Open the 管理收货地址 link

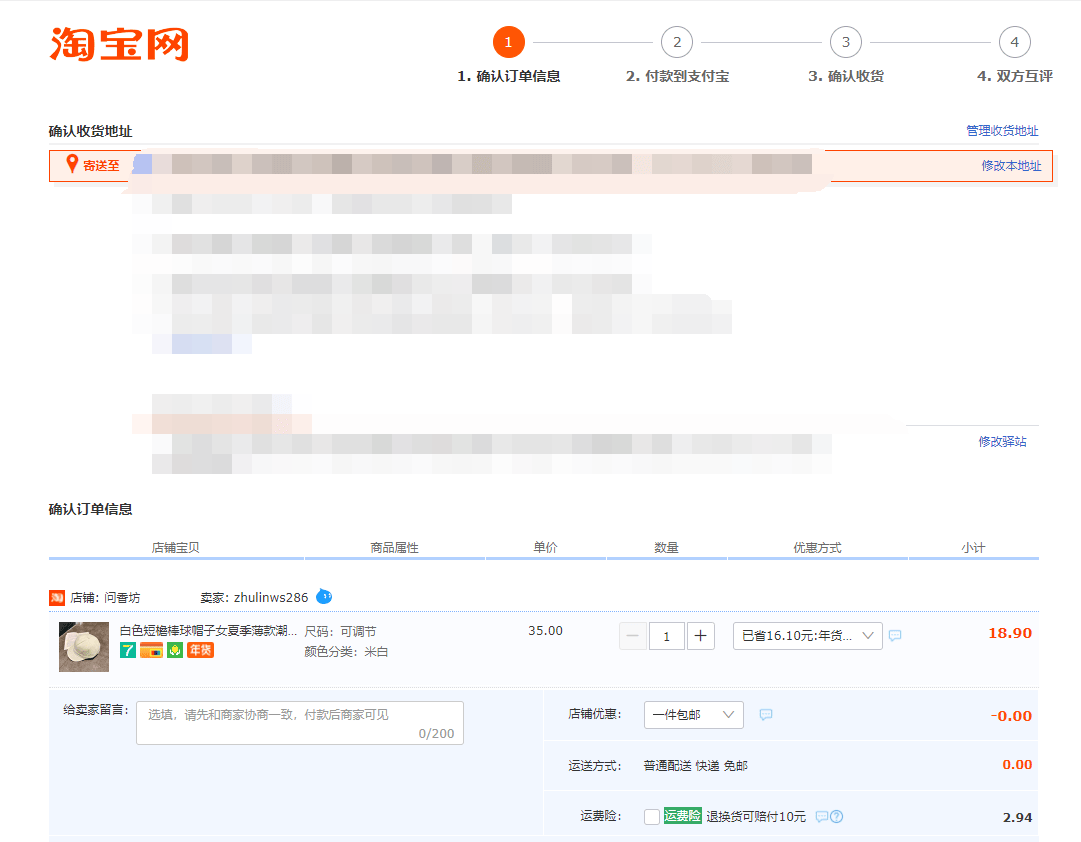pos(1002,130)
